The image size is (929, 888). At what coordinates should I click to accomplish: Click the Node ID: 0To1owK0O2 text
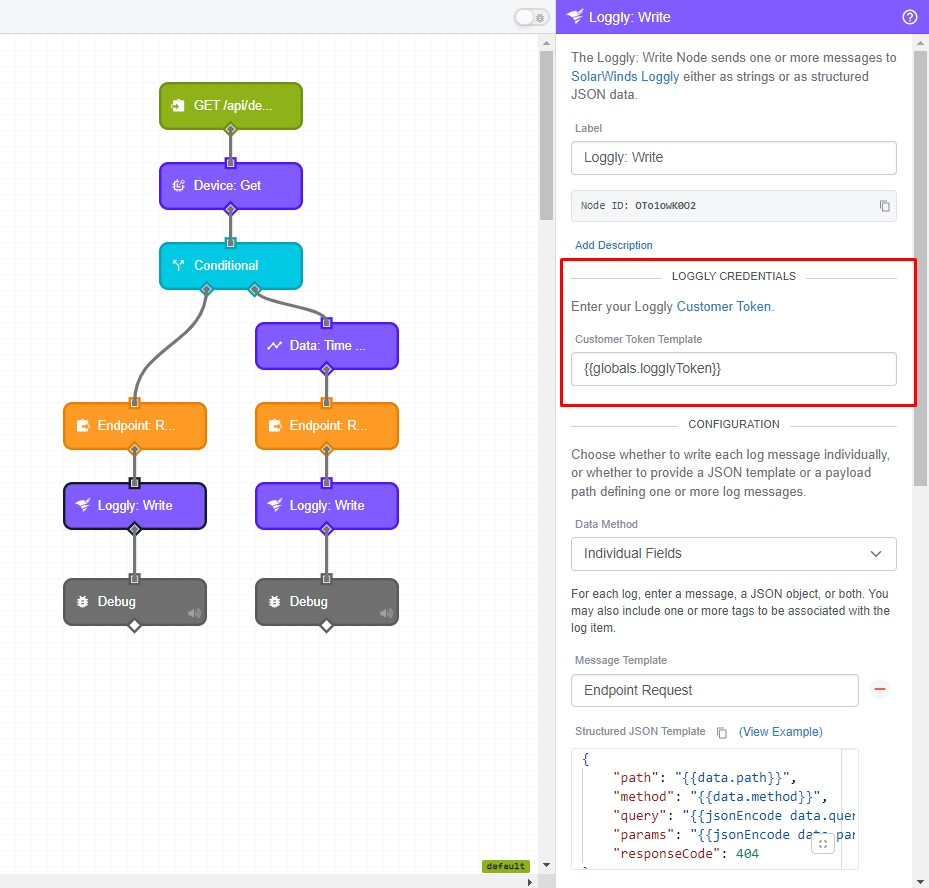point(638,206)
